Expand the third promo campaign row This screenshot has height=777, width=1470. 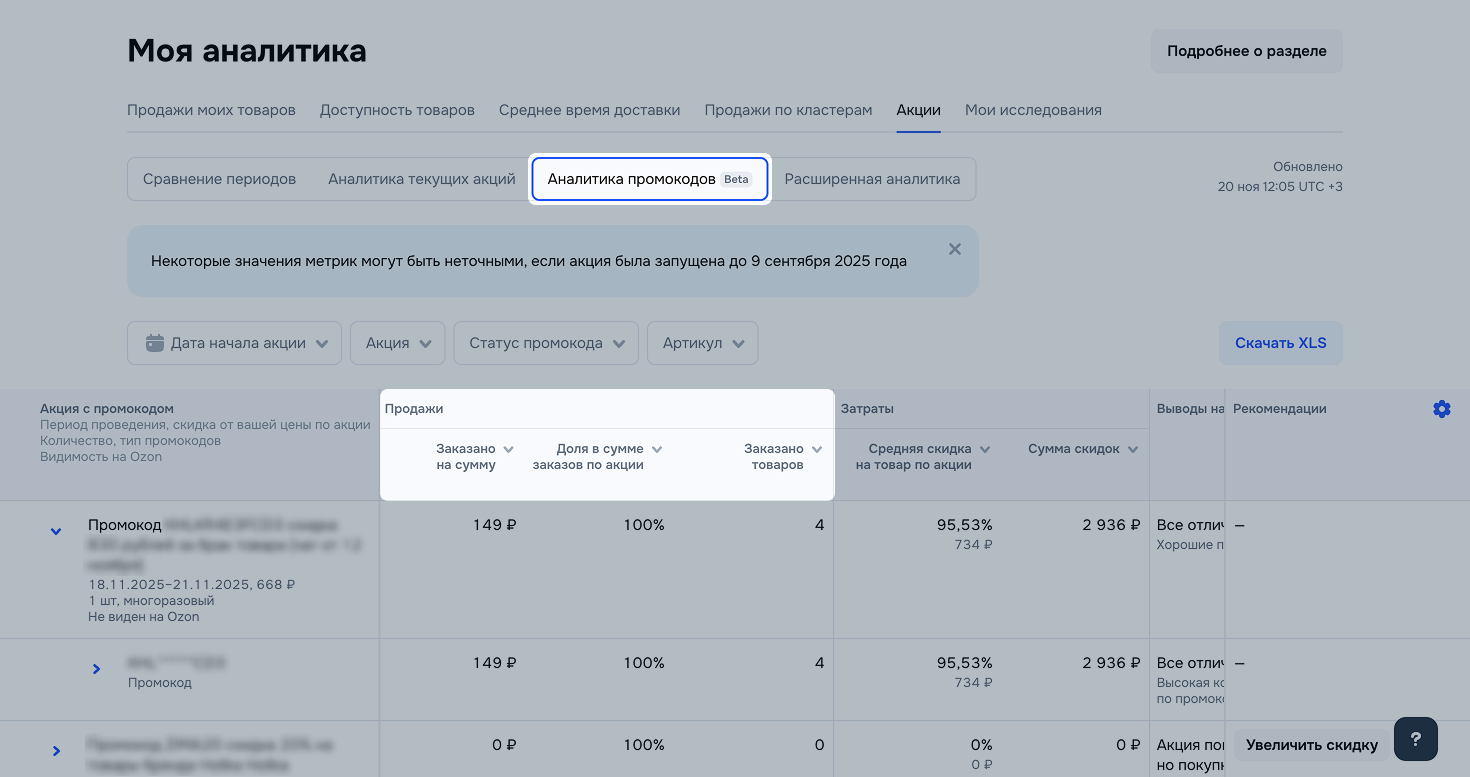pyautogui.click(x=56, y=751)
